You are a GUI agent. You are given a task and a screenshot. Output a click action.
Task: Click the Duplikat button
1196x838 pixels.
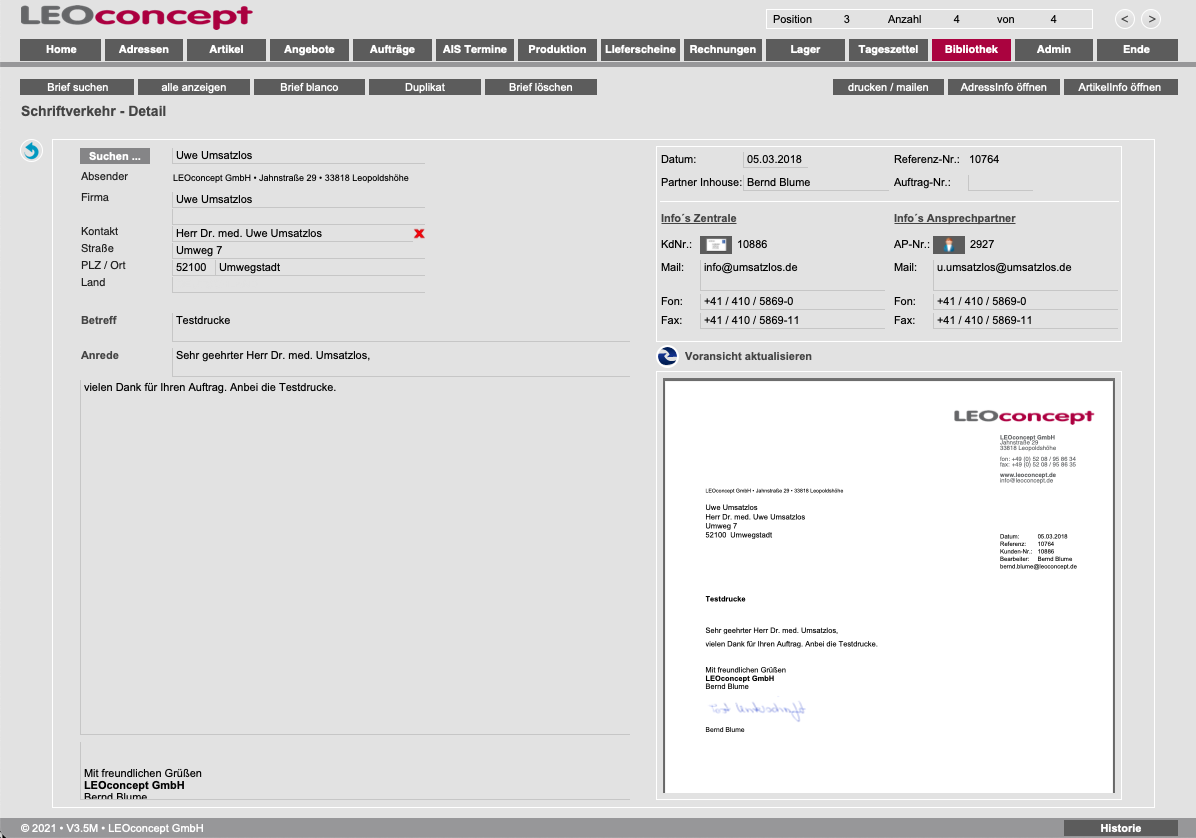pos(425,88)
